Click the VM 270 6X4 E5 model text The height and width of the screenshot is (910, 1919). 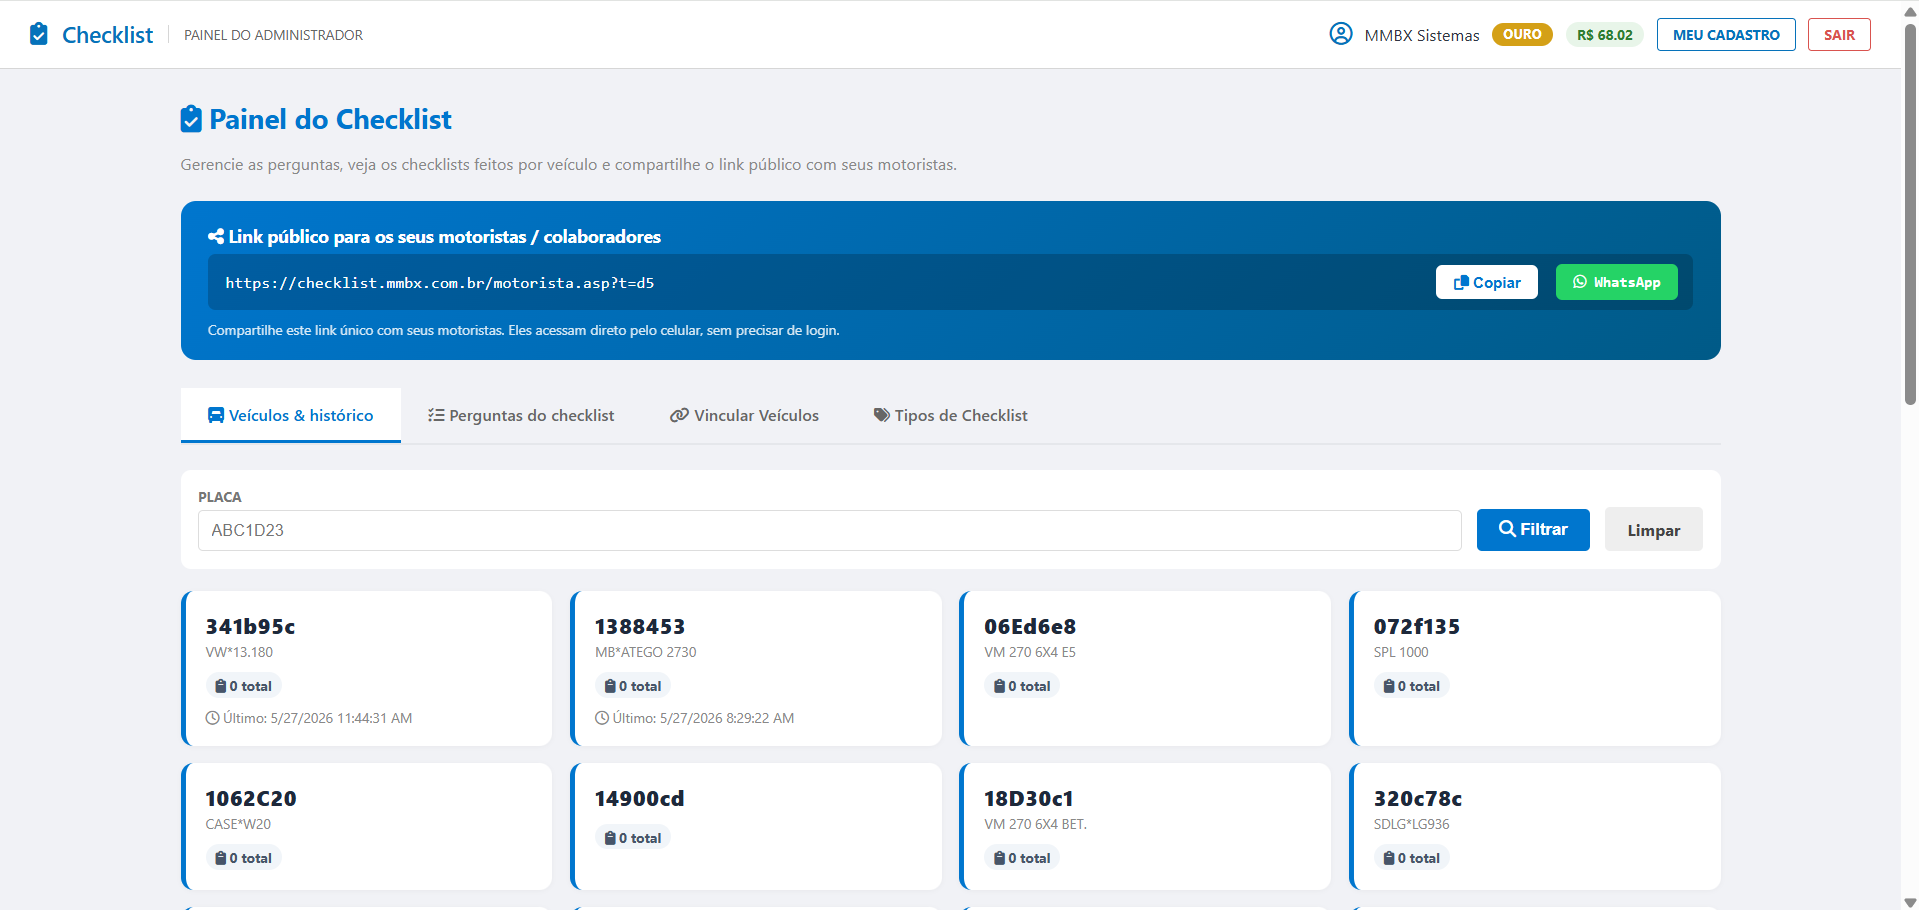1030,652
